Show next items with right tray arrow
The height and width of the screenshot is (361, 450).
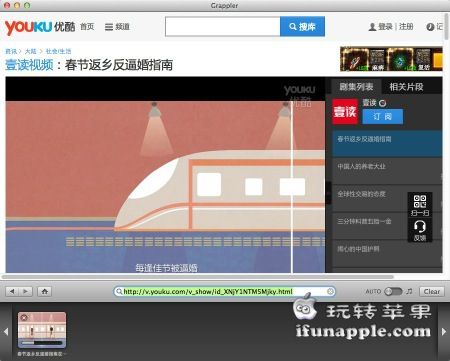[x=444, y=332]
